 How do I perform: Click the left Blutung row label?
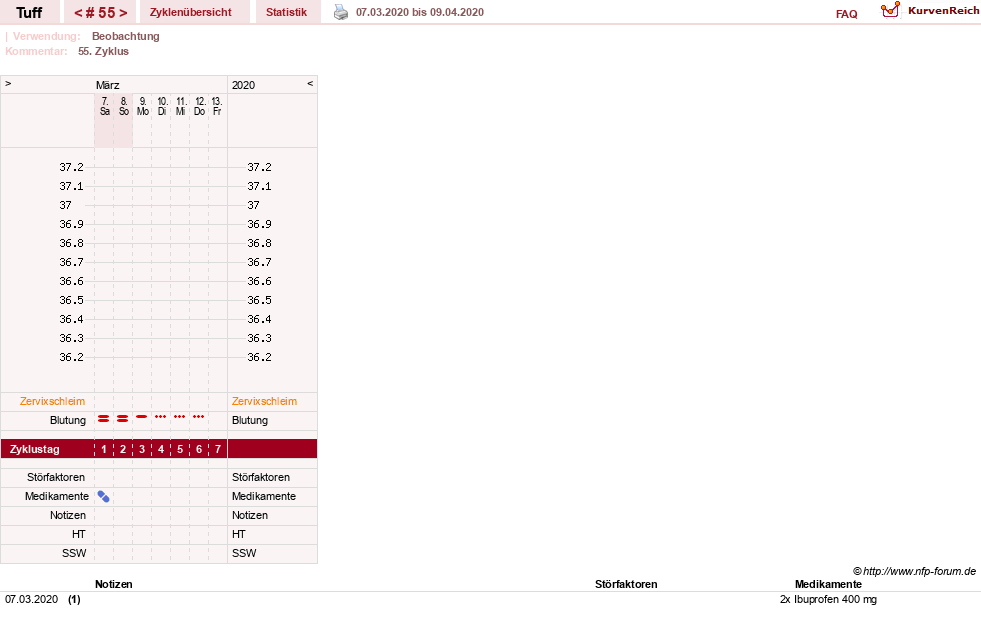68,420
